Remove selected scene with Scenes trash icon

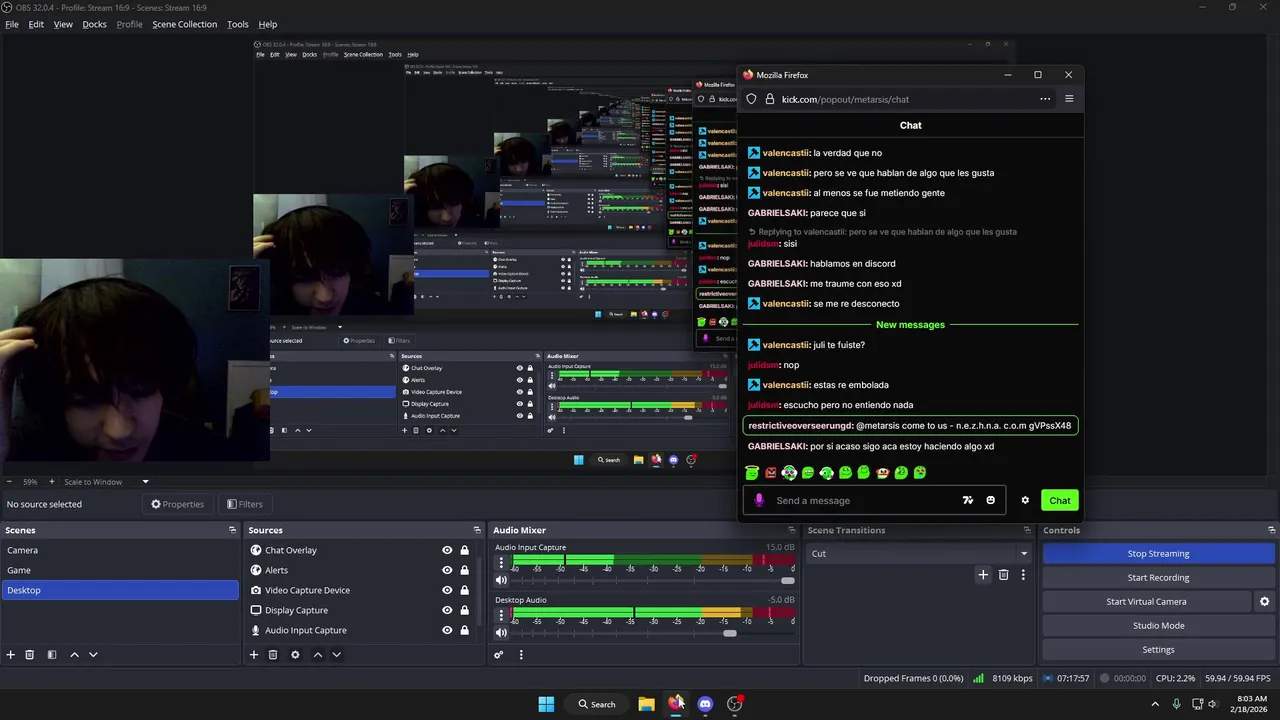coord(30,655)
